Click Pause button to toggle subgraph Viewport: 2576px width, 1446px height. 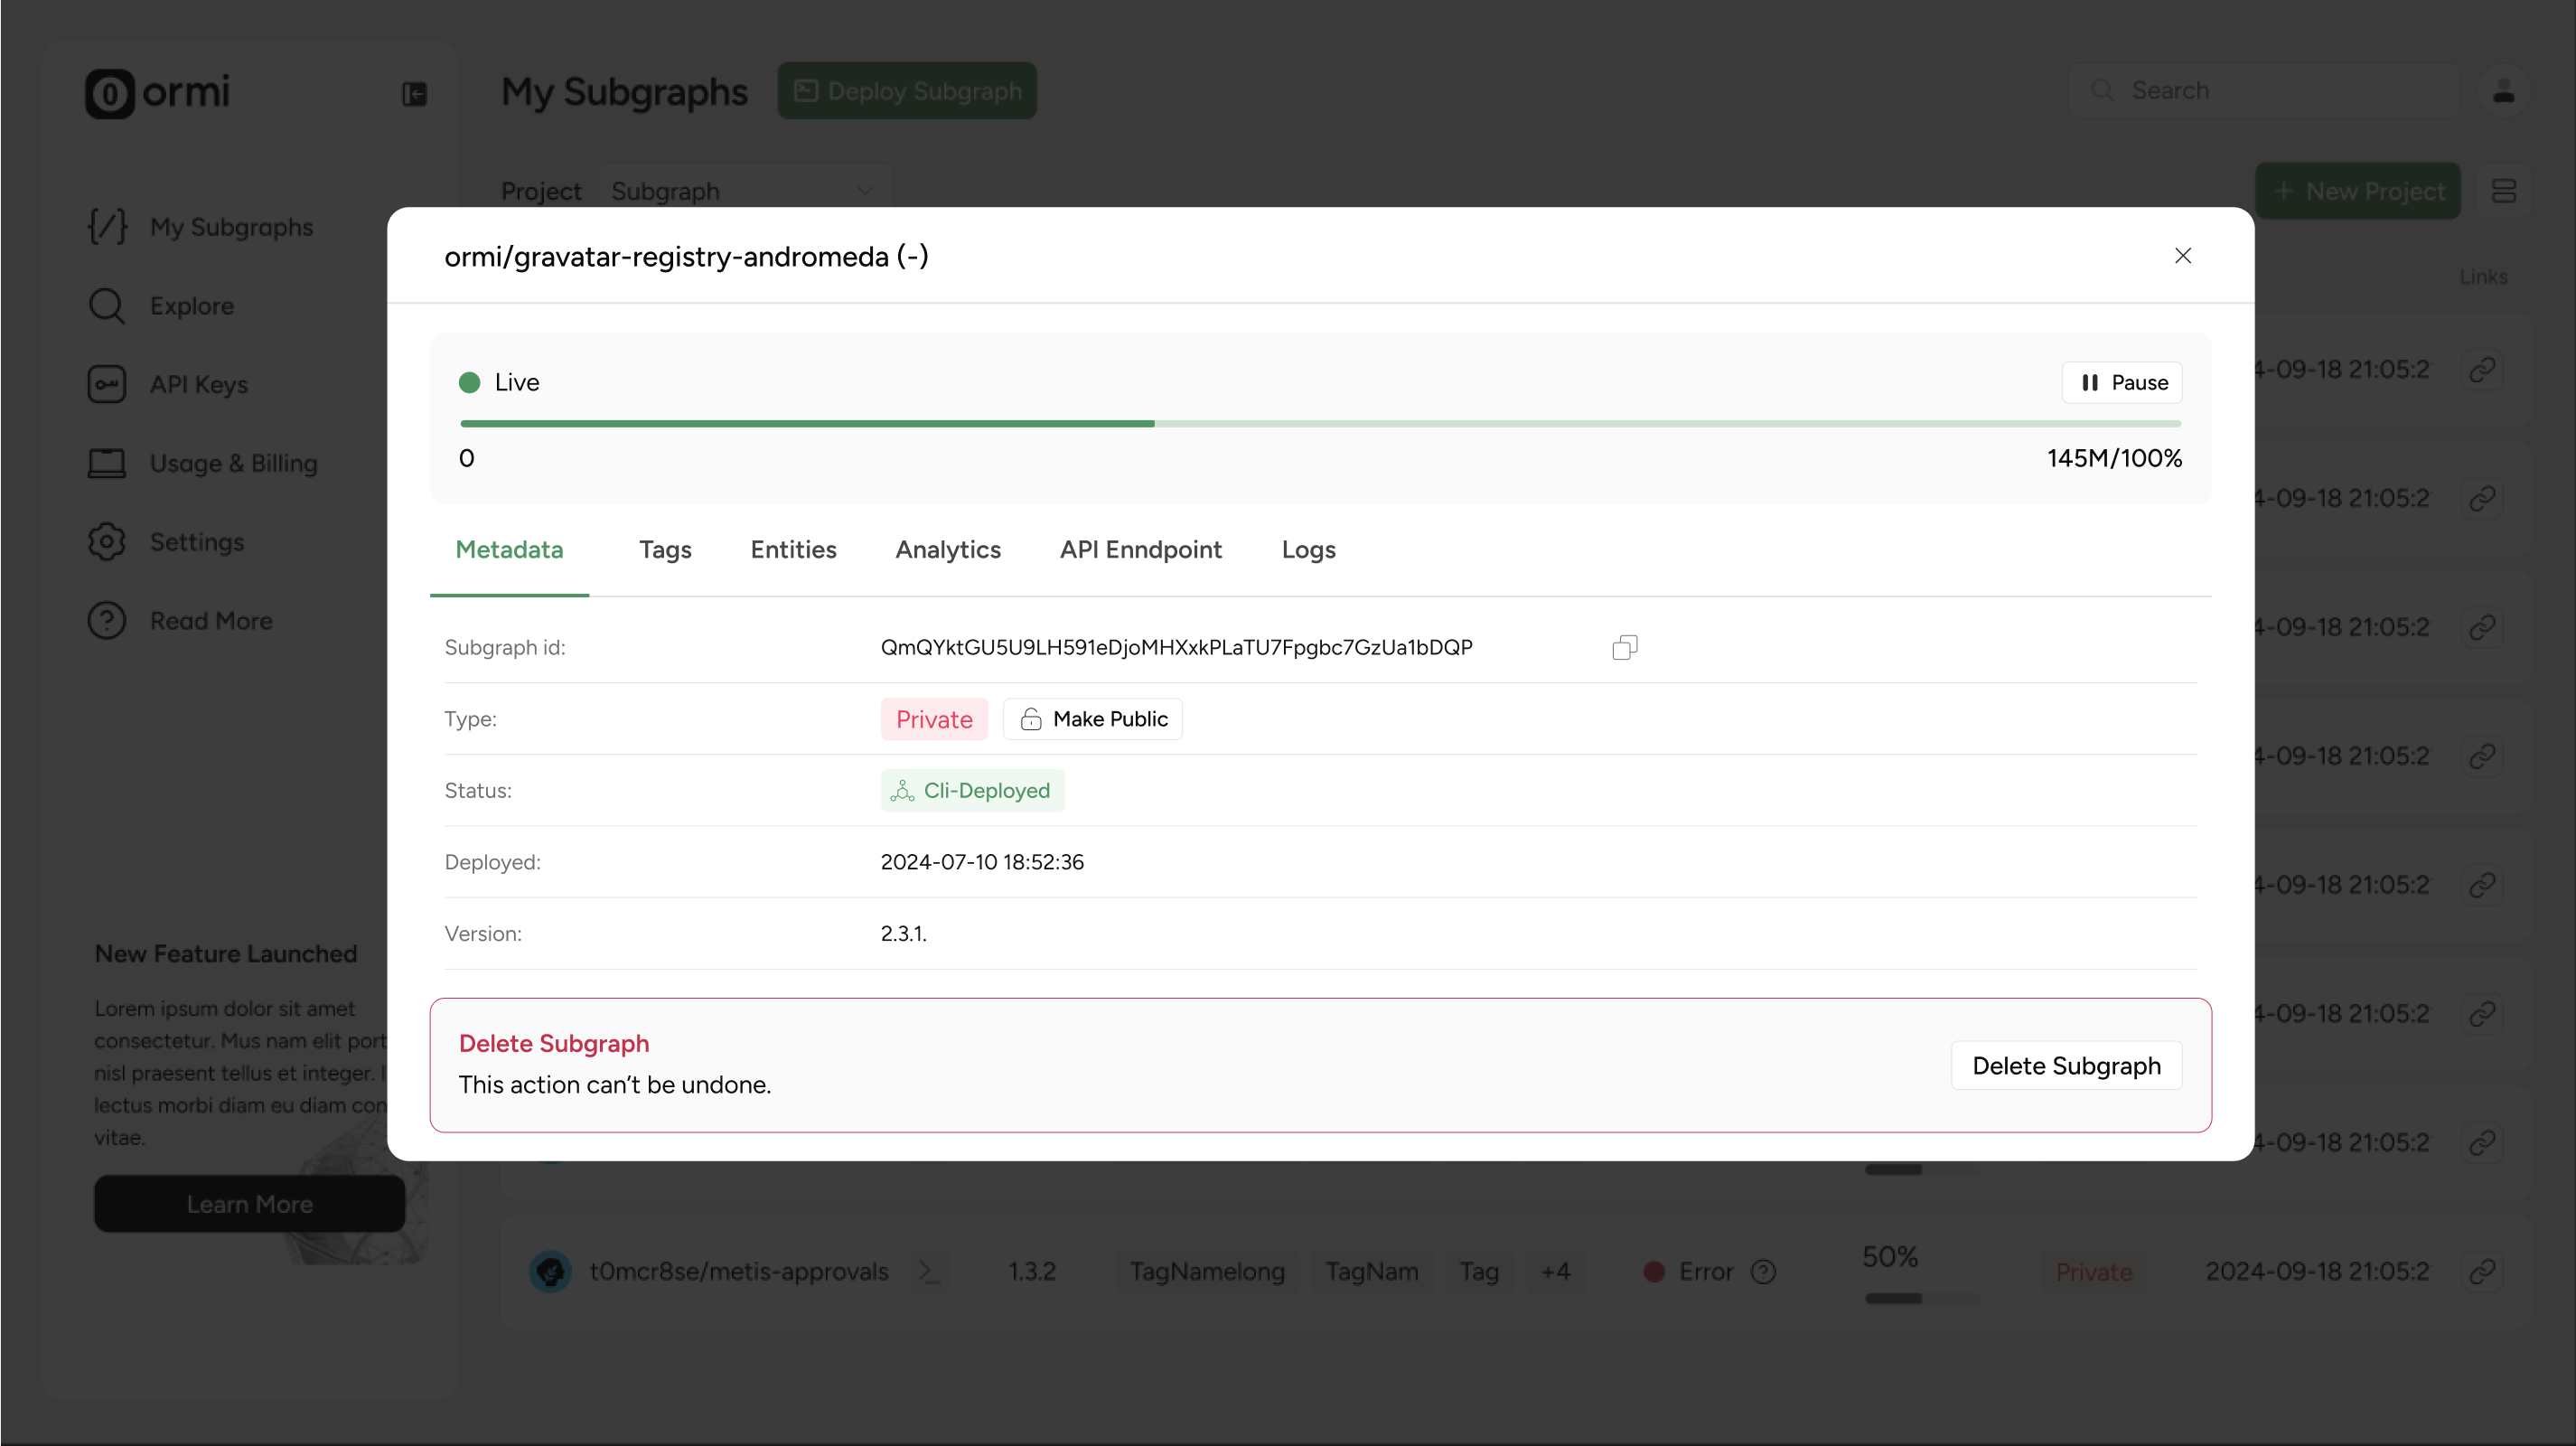(2123, 382)
